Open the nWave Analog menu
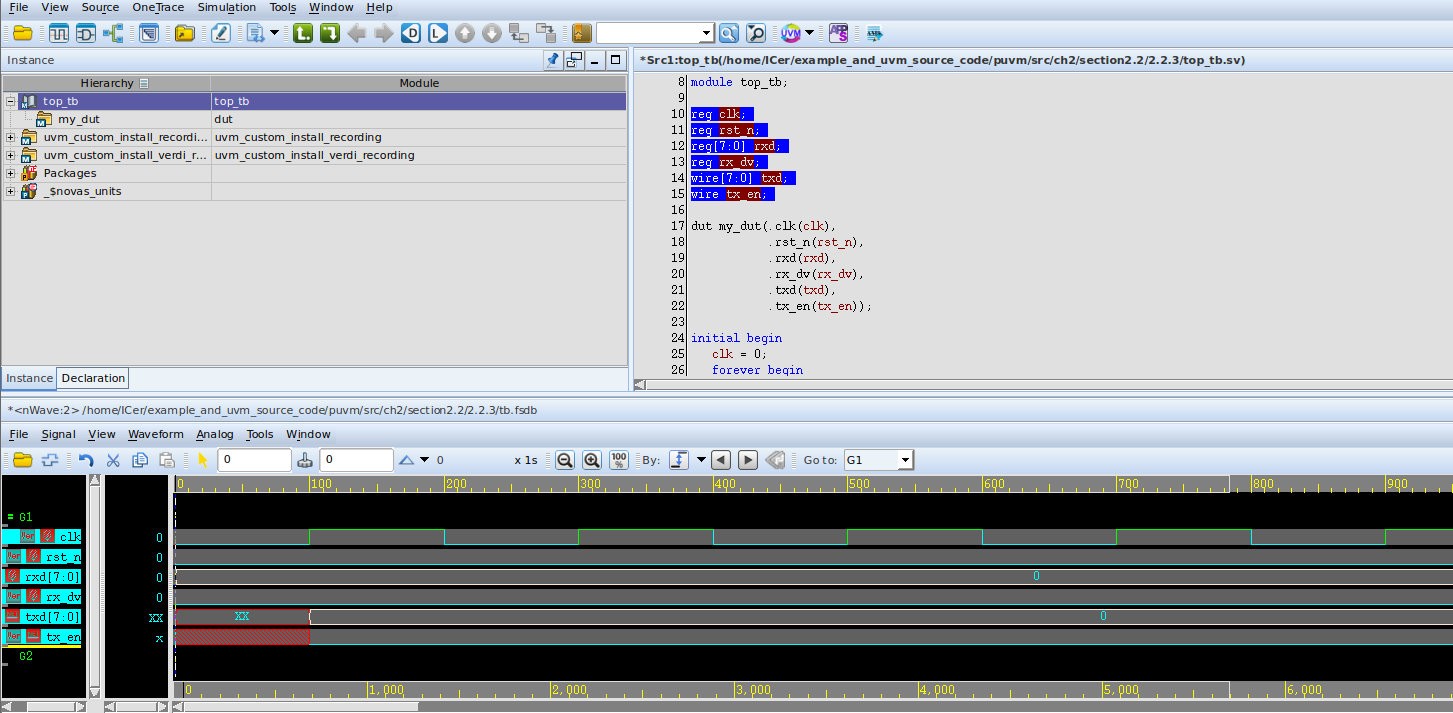The height and width of the screenshot is (713, 1453). 215,434
